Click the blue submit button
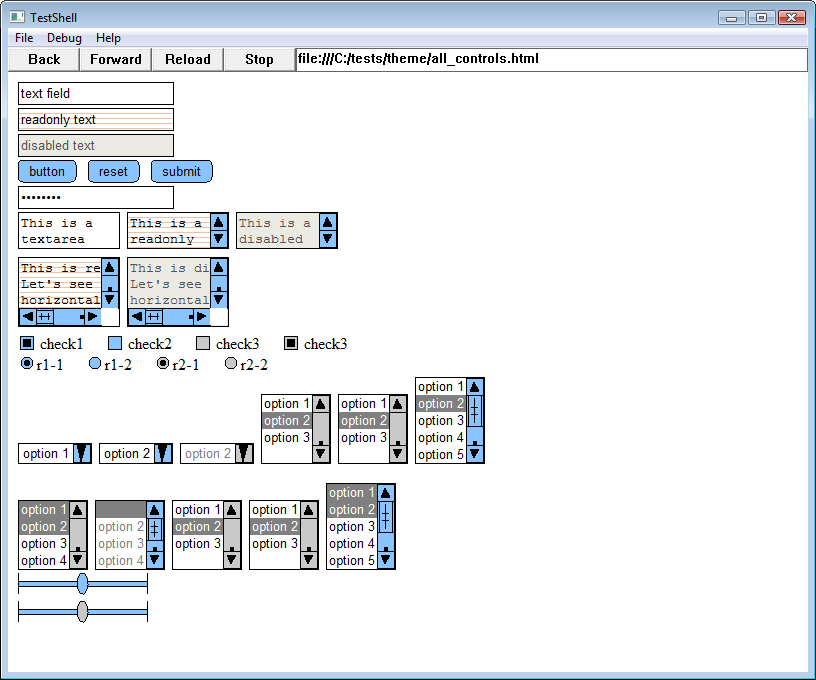The width and height of the screenshot is (816, 680). [x=181, y=171]
